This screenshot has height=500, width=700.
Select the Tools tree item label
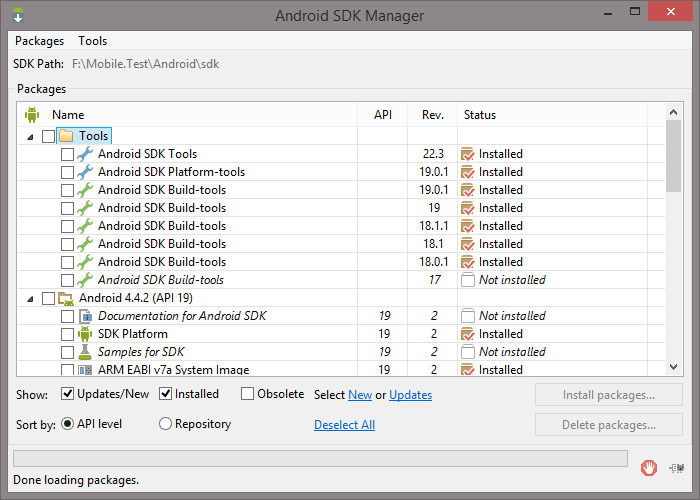(93, 136)
